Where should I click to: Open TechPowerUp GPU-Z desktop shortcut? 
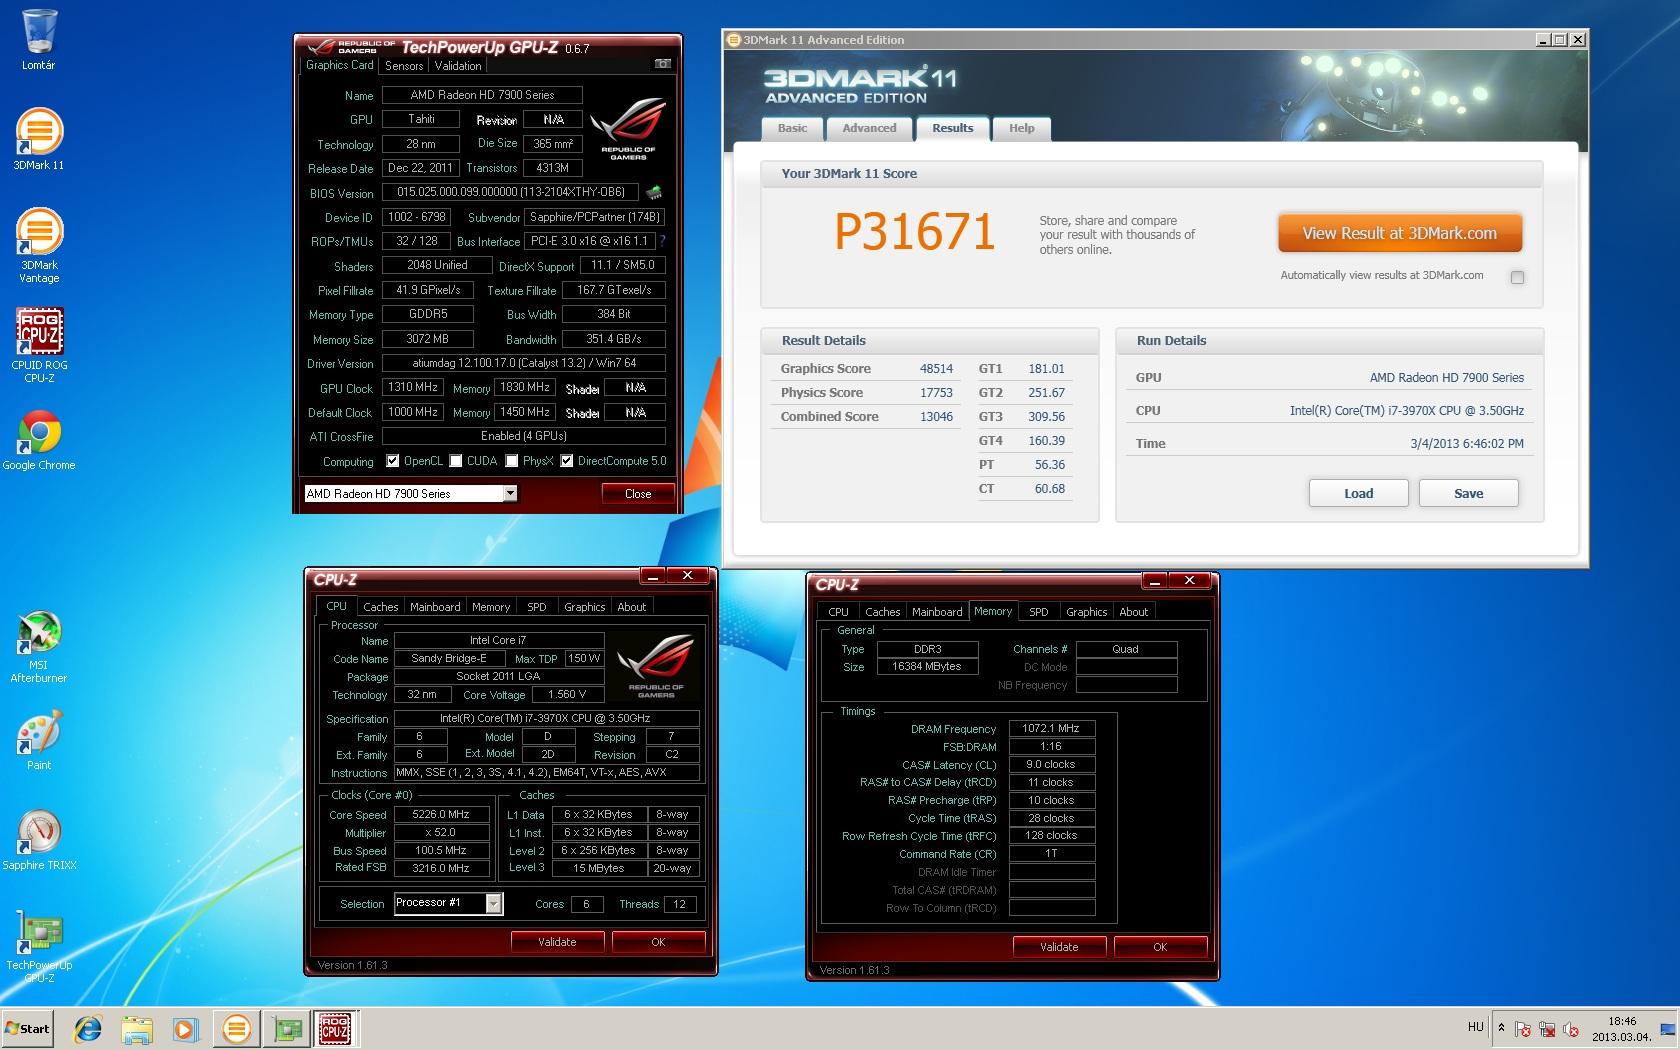click(38, 946)
